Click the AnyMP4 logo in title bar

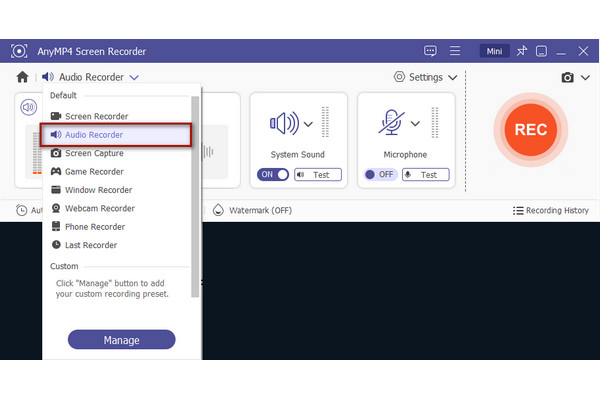pos(19,51)
